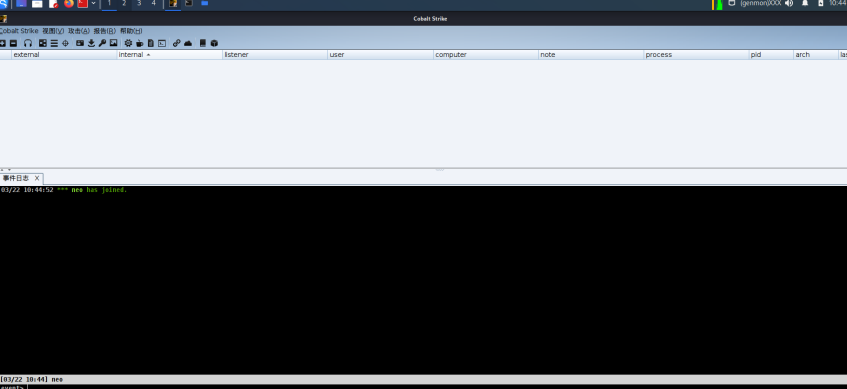Open the coffee cup Java applet icon
Image resolution: width=847 pixels, height=389 pixels.
pyautogui.click(x=139, y=43)
